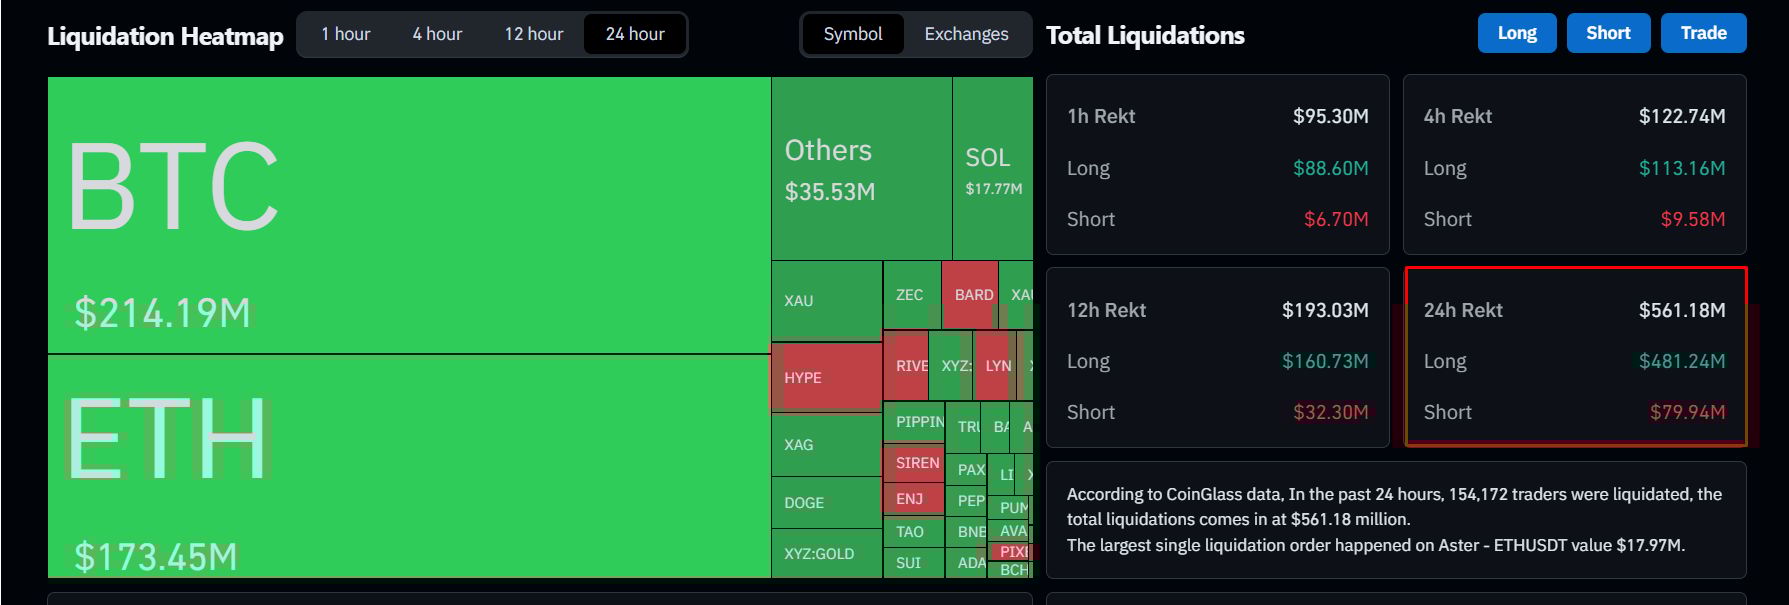Switch heatmap view to "Exchanges"
This screenshot has height=605, width=1789.
(965, 33)
